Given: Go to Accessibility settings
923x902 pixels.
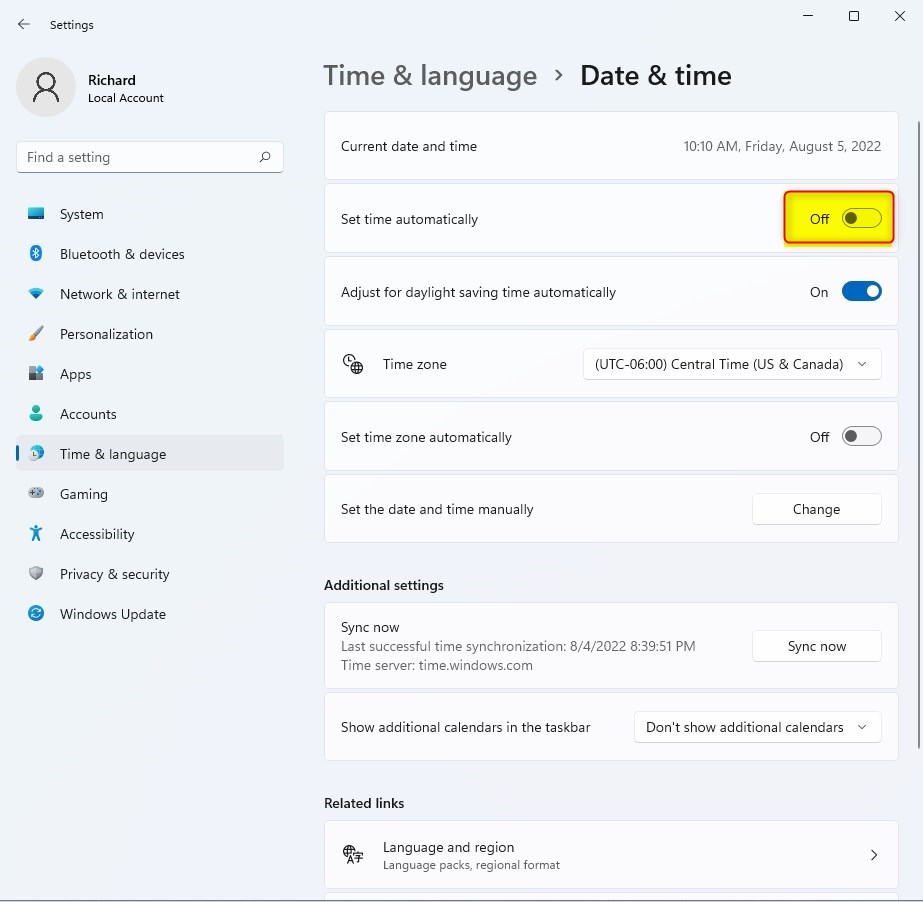Looking at the screenshot, I should 150,534.
